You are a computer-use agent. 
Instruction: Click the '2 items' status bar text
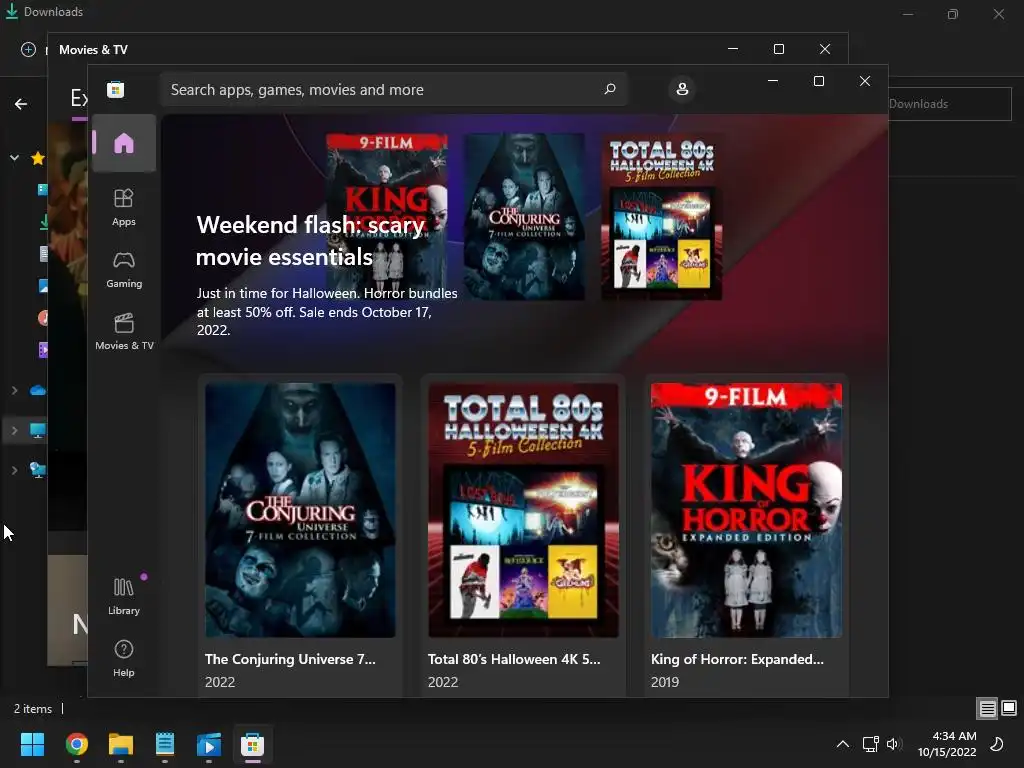coord(33,709)
